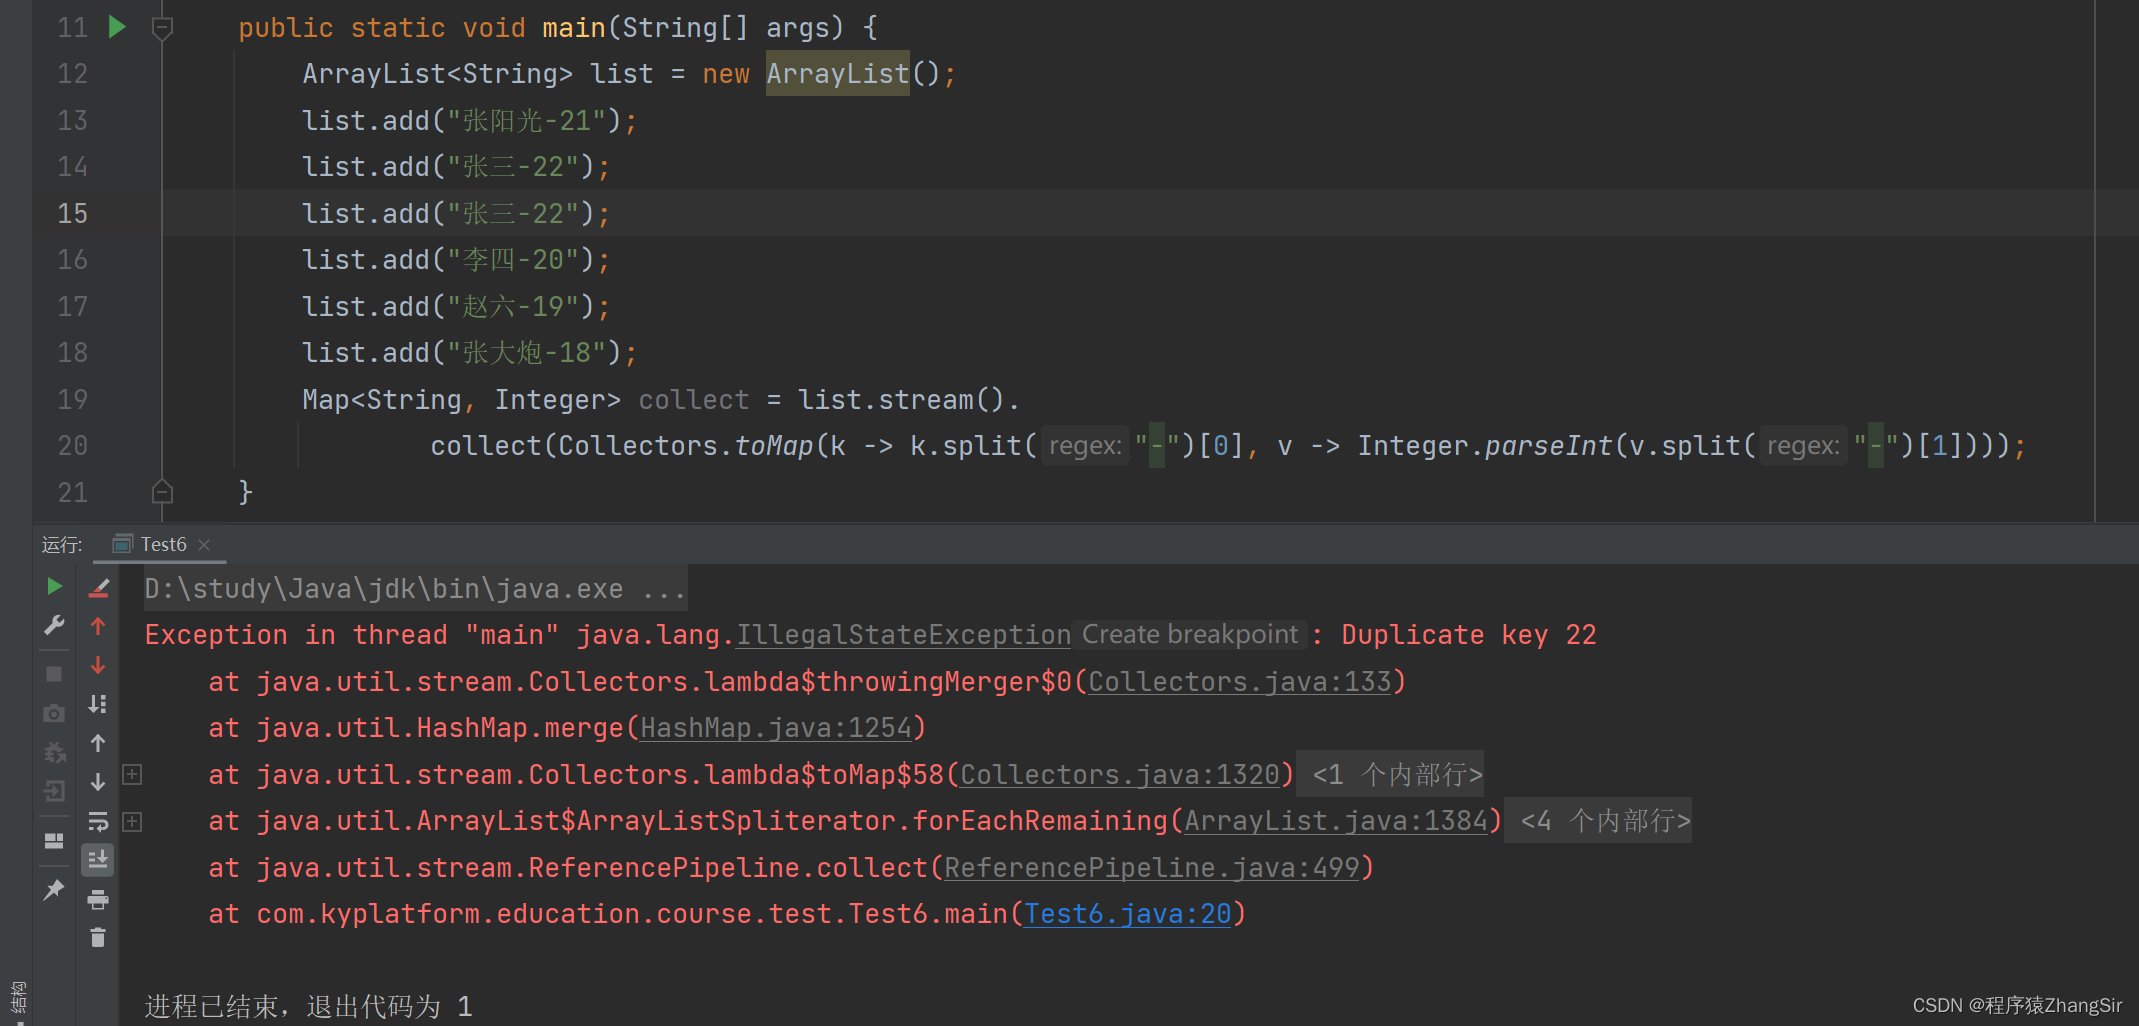Go up the stack trace with white arrow
2139x1026 pixels.
tap(98, 743)
